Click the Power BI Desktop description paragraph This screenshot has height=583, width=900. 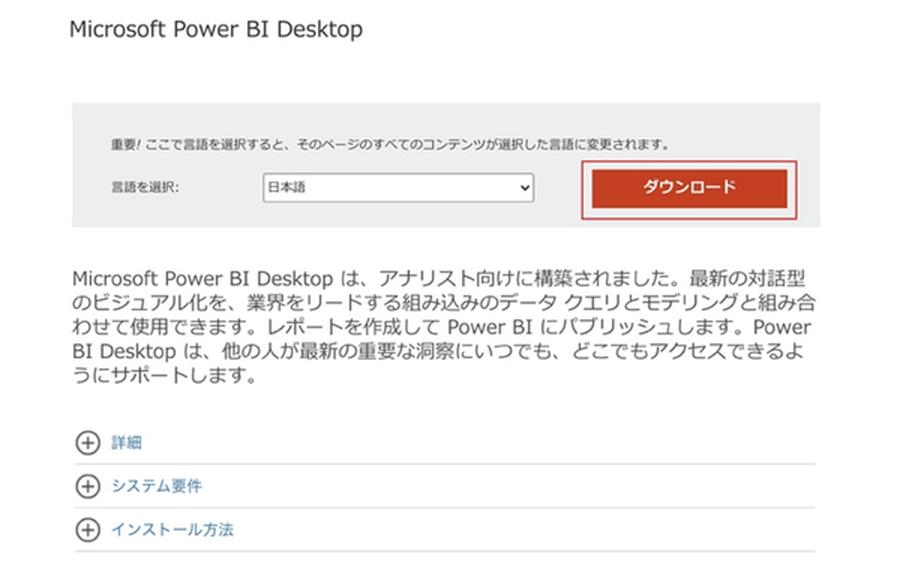[x=444, y=327]
